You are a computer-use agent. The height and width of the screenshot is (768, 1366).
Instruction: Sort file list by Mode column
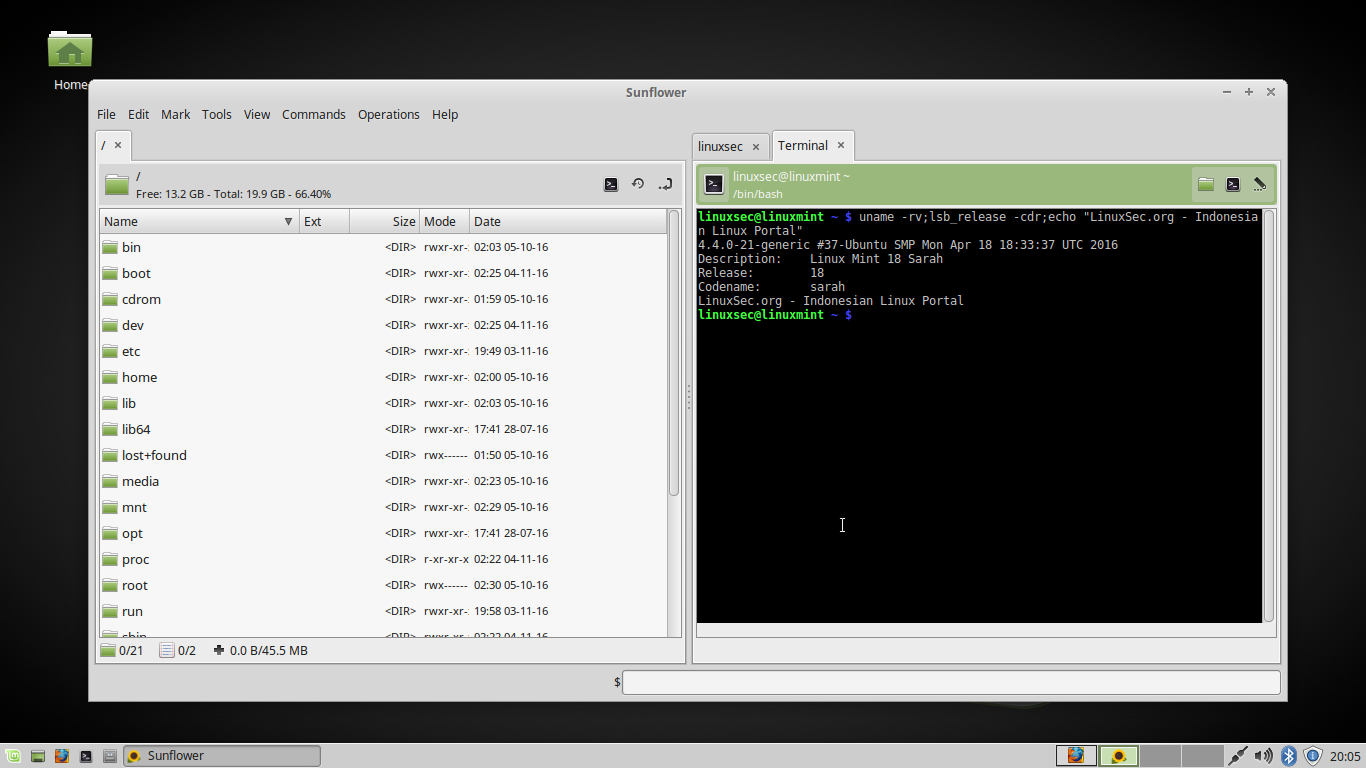tap(444, 221)
